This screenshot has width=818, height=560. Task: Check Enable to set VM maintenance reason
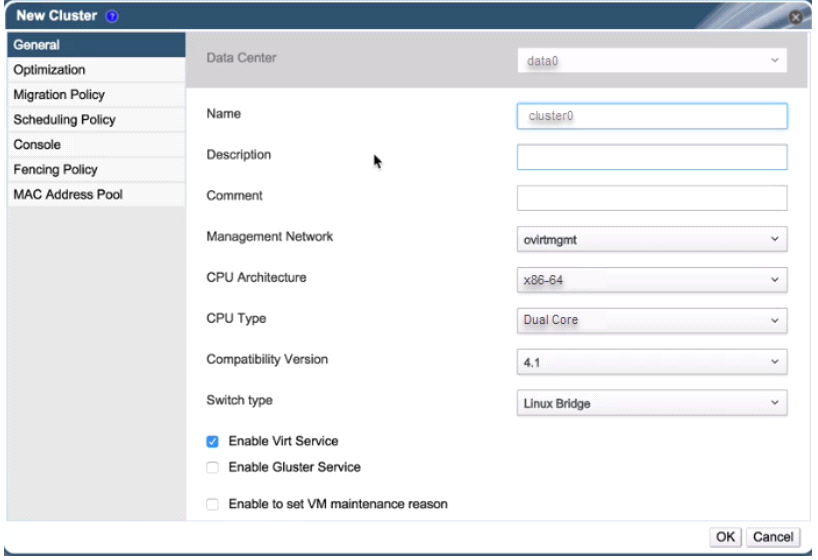[212, 505]
